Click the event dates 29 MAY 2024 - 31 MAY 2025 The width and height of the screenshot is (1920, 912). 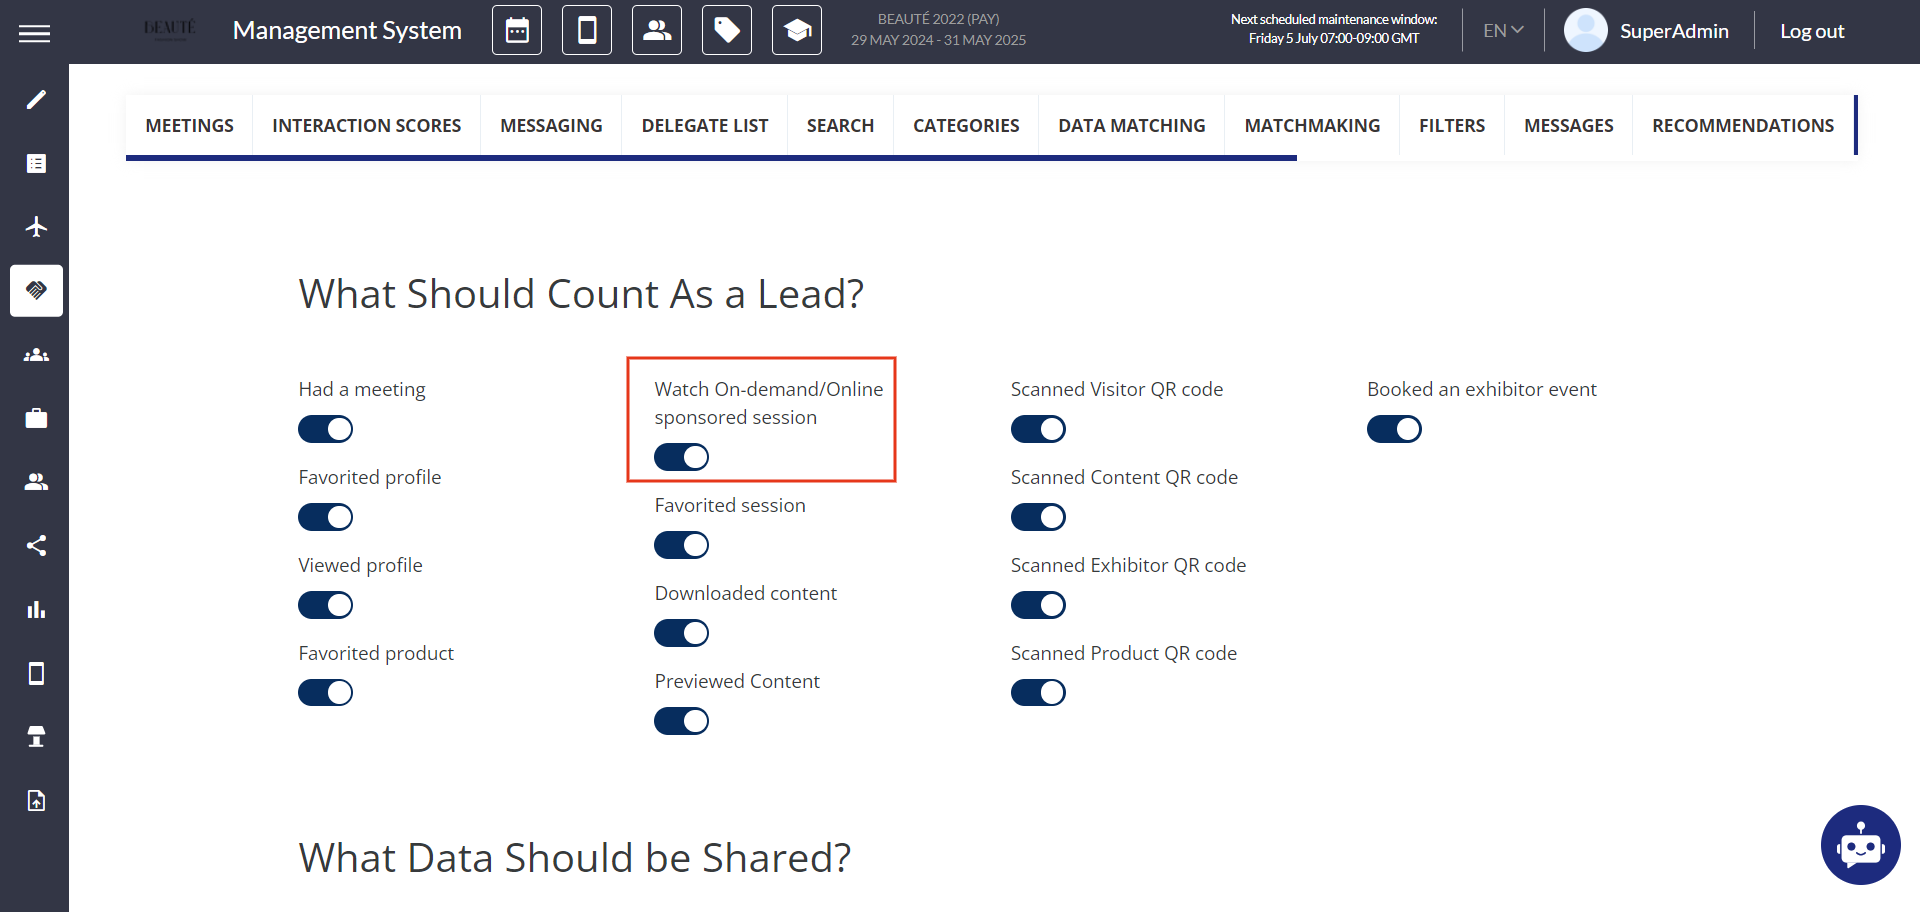[x=938, y=40]
